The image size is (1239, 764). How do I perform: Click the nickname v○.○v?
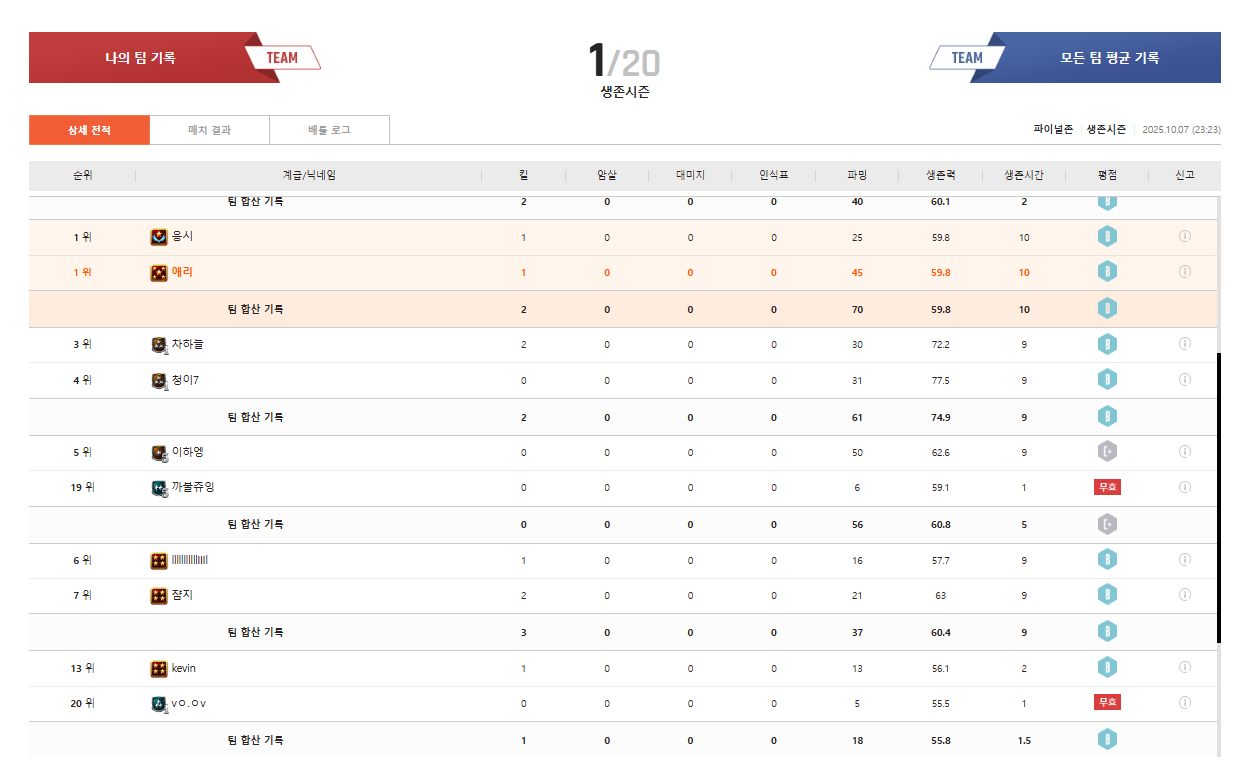click(189, 703)
